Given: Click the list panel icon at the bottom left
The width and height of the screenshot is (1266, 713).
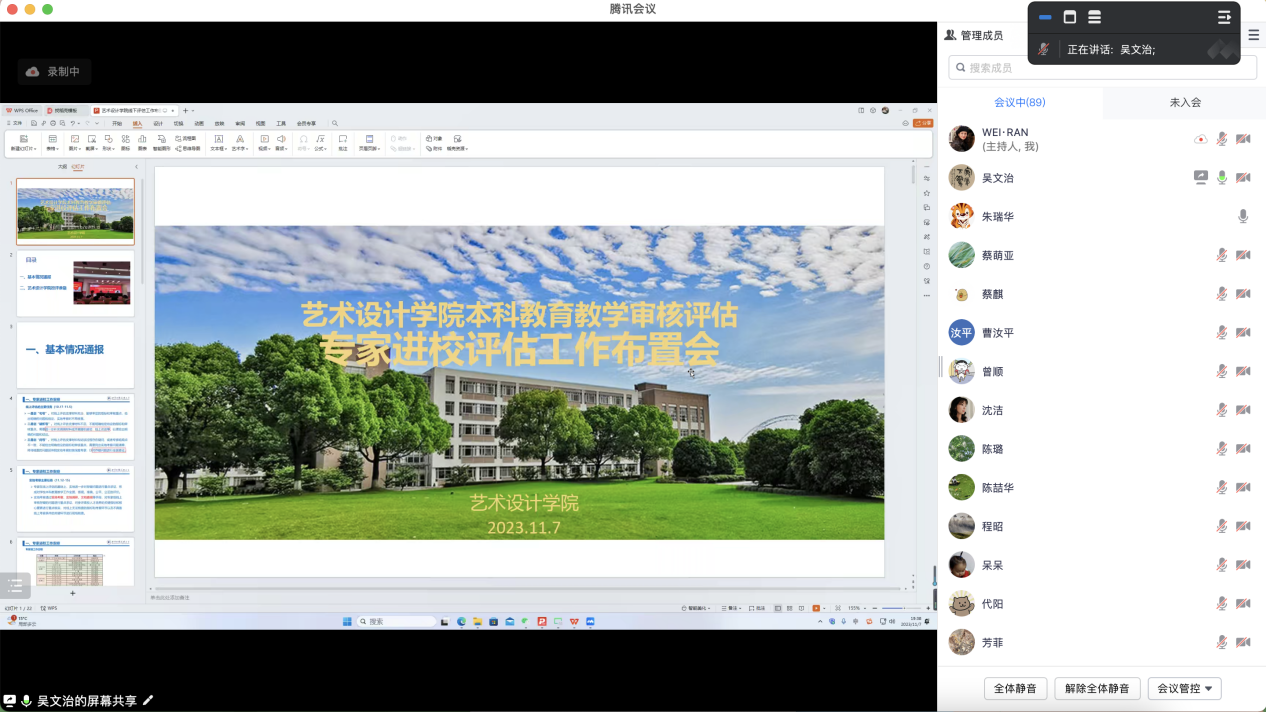Looking at the screenshot, I should (15, 586).
